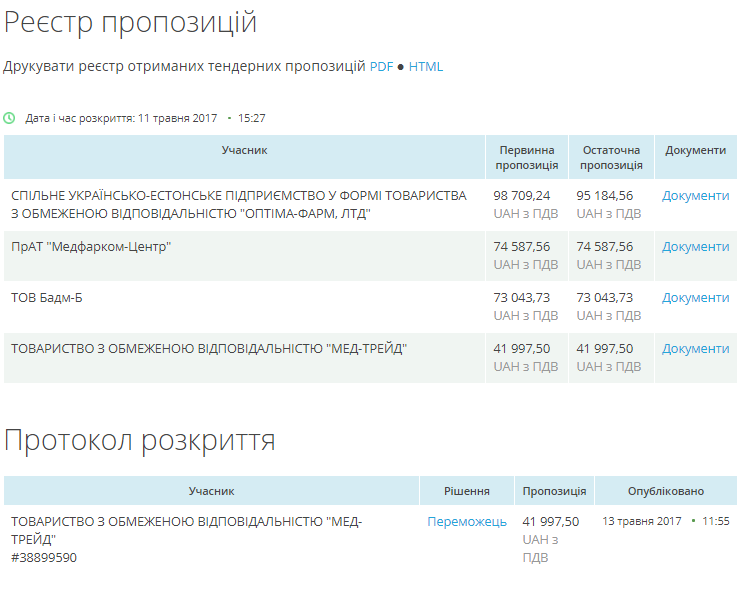Click the Переможець decision link
Image resolution: width=743 pixels, height=589 pixels.
(467, 522)
